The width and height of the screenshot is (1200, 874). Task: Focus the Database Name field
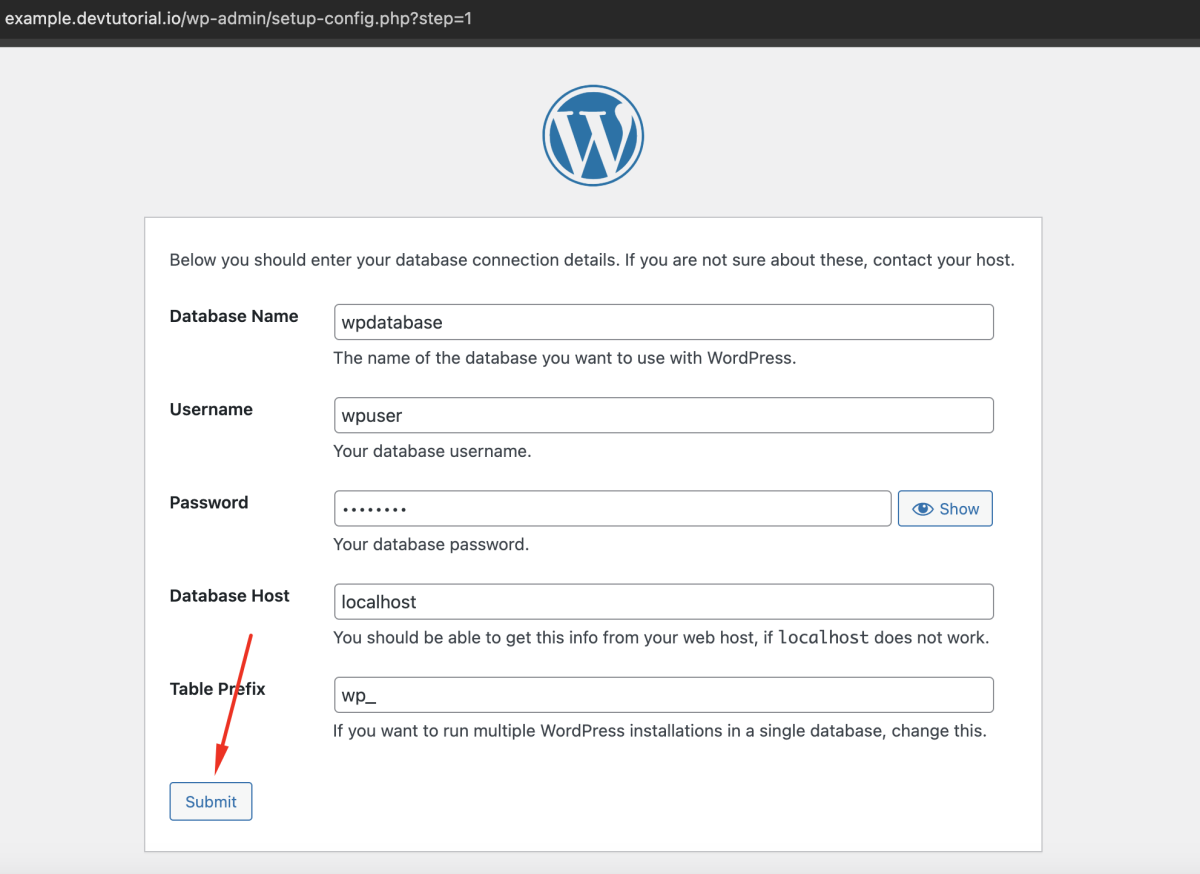663,322
